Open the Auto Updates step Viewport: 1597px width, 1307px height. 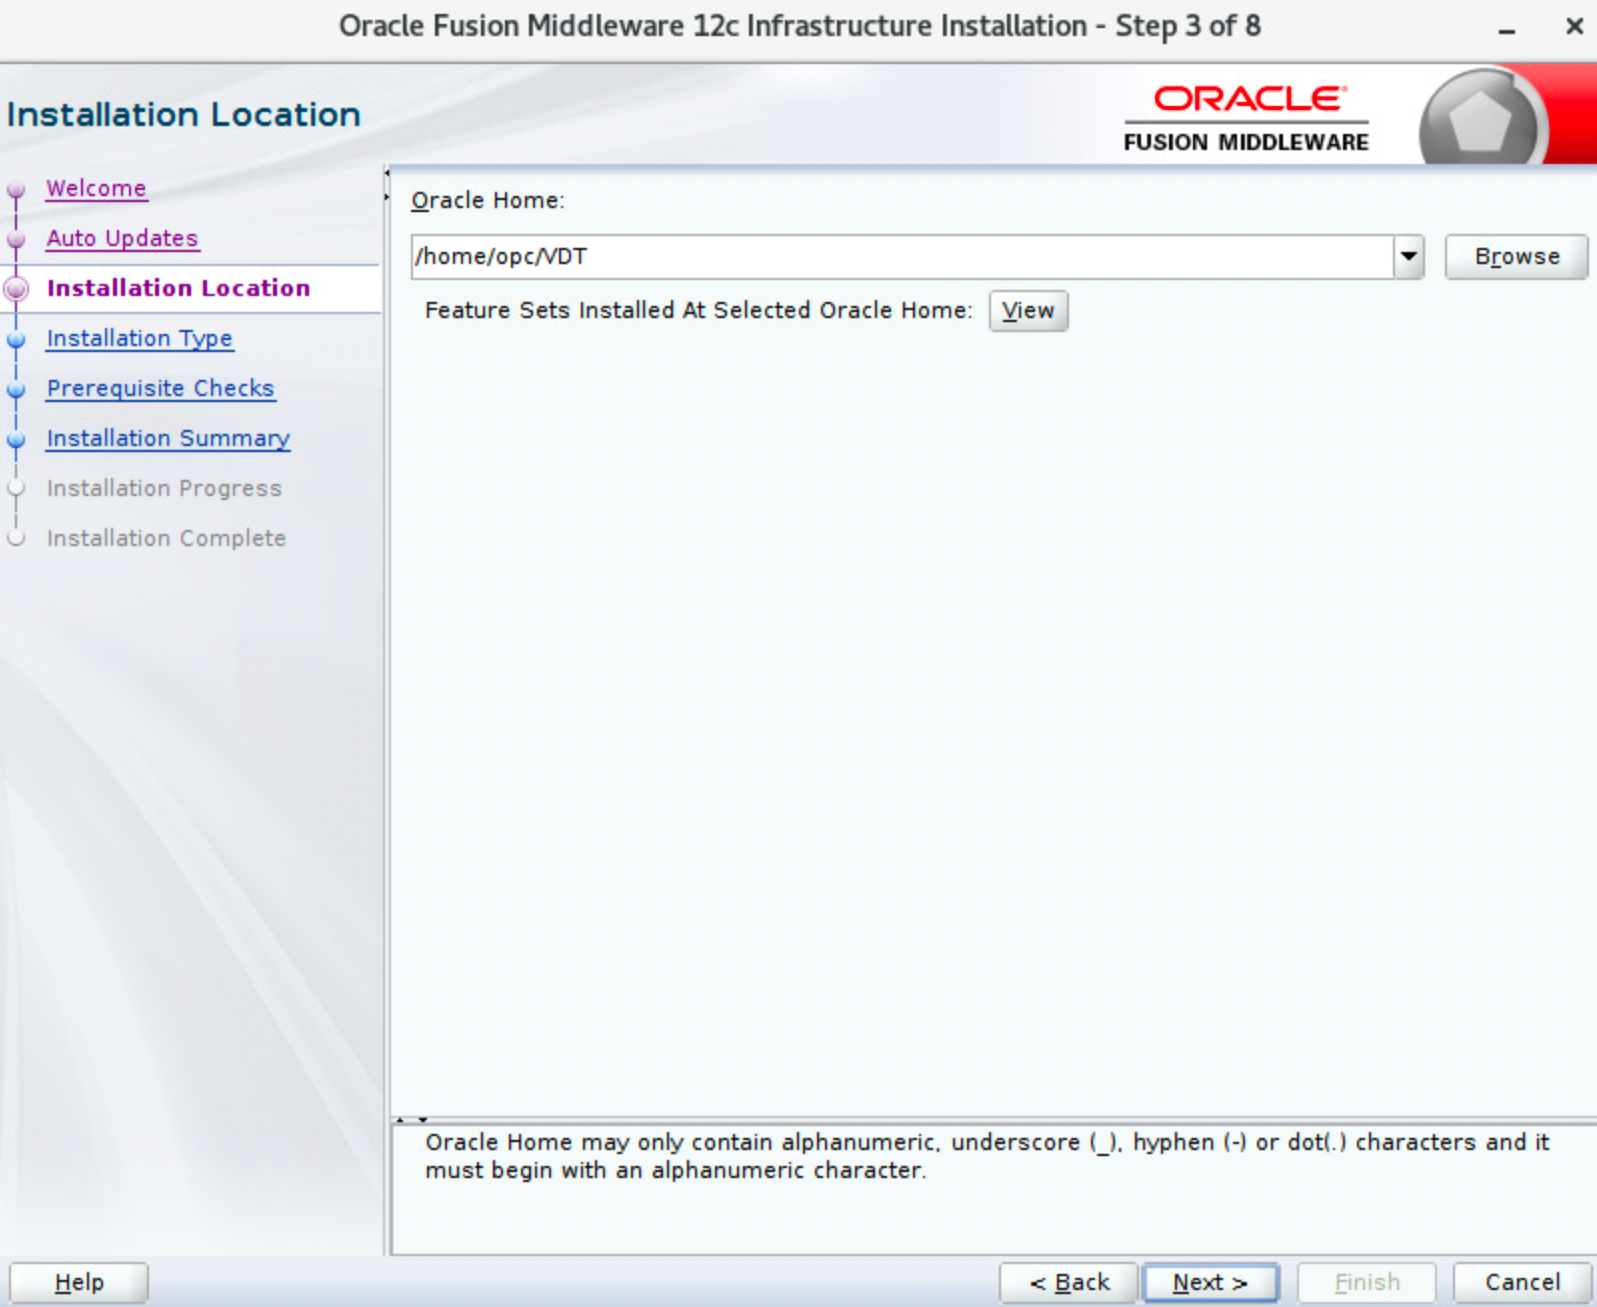(x=122, y=239)
